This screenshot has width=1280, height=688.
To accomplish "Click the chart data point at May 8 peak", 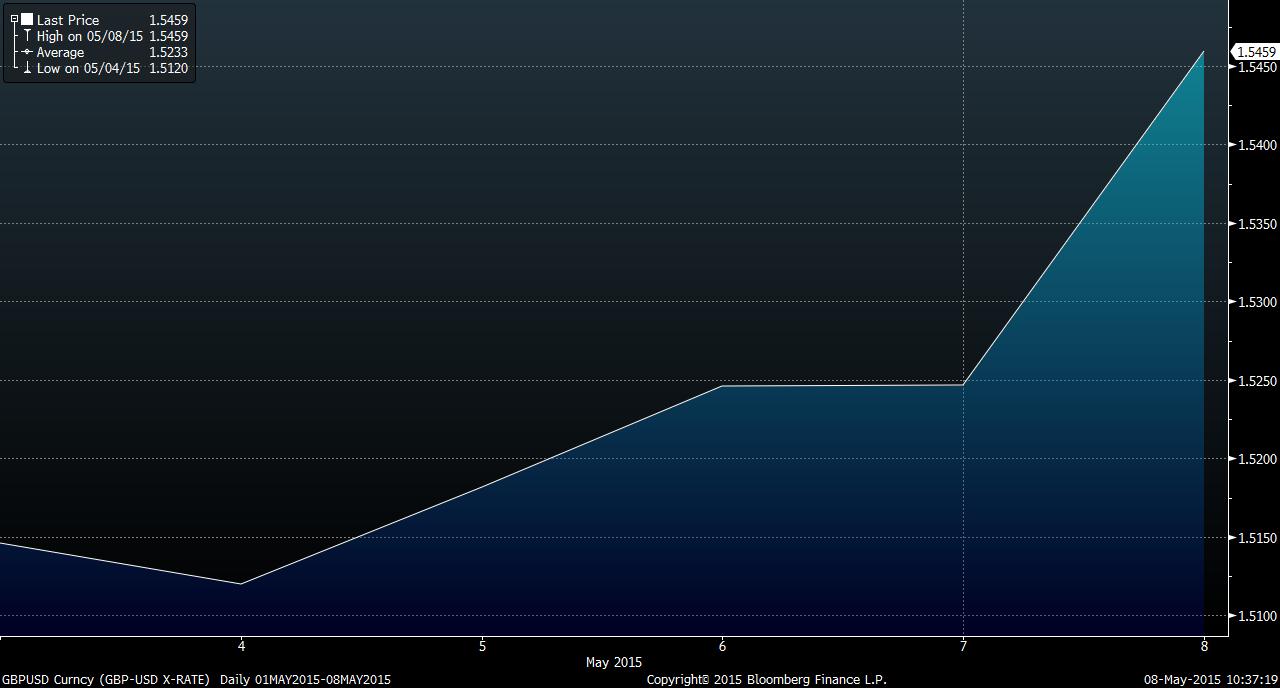I will (x=1203, y=51).
